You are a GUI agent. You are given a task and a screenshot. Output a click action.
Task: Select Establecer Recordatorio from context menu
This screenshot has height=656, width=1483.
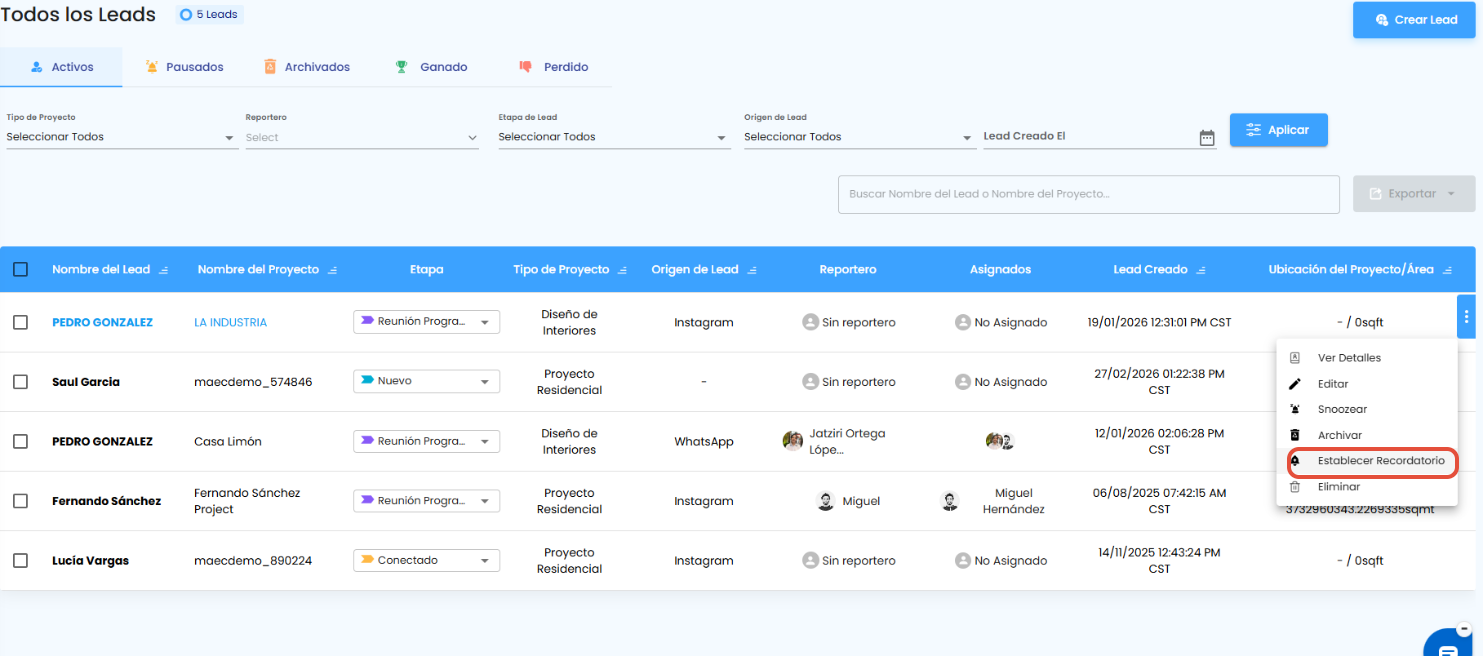coord(1372,461)
